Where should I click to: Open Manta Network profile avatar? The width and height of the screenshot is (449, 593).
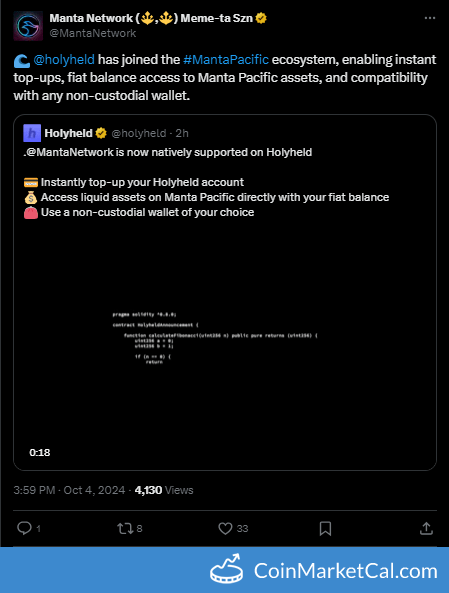(28, 26)
